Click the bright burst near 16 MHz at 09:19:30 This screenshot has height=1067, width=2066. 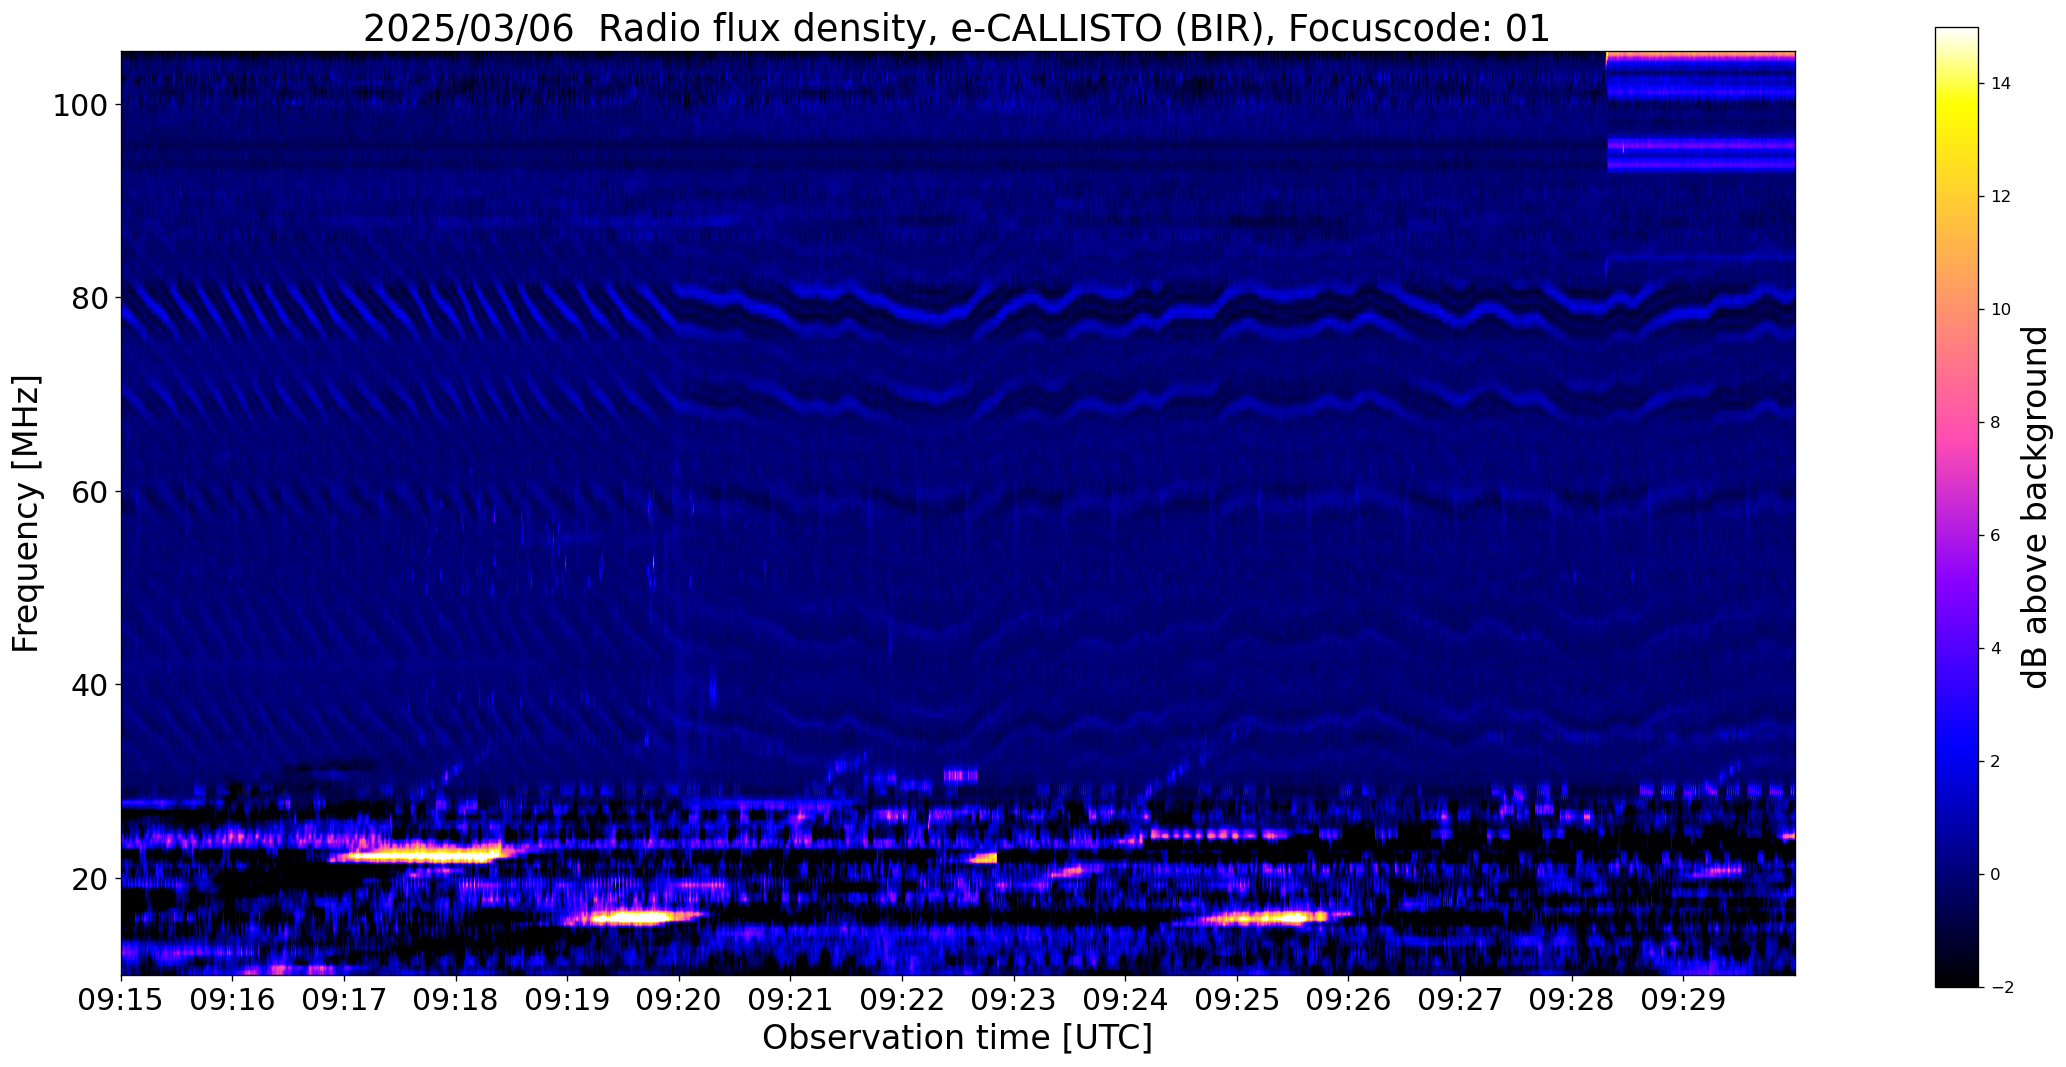(x=632, y=916)
